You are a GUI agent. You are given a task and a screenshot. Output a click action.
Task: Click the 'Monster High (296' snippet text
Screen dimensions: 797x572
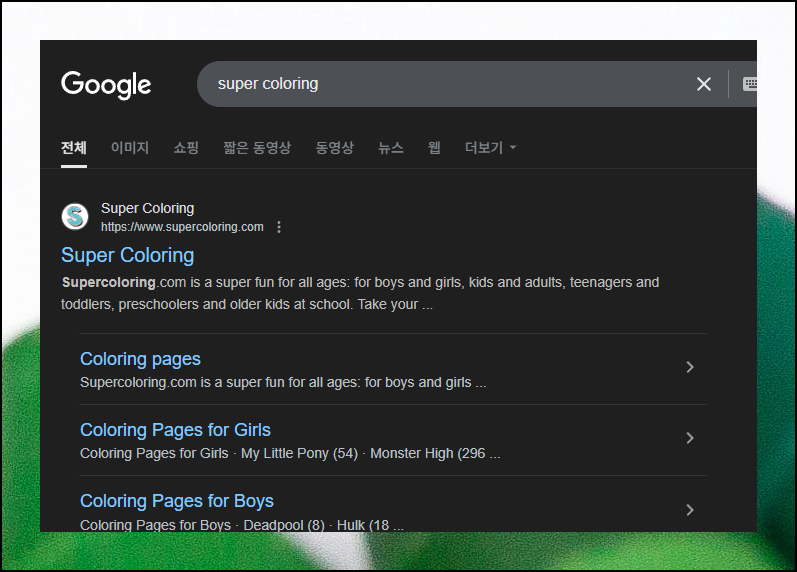427,454
